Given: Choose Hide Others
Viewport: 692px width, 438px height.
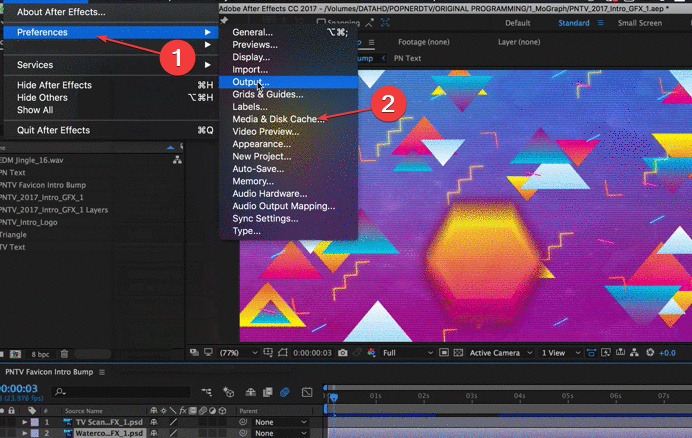Looking at the screenshot, I should (111, 98).
